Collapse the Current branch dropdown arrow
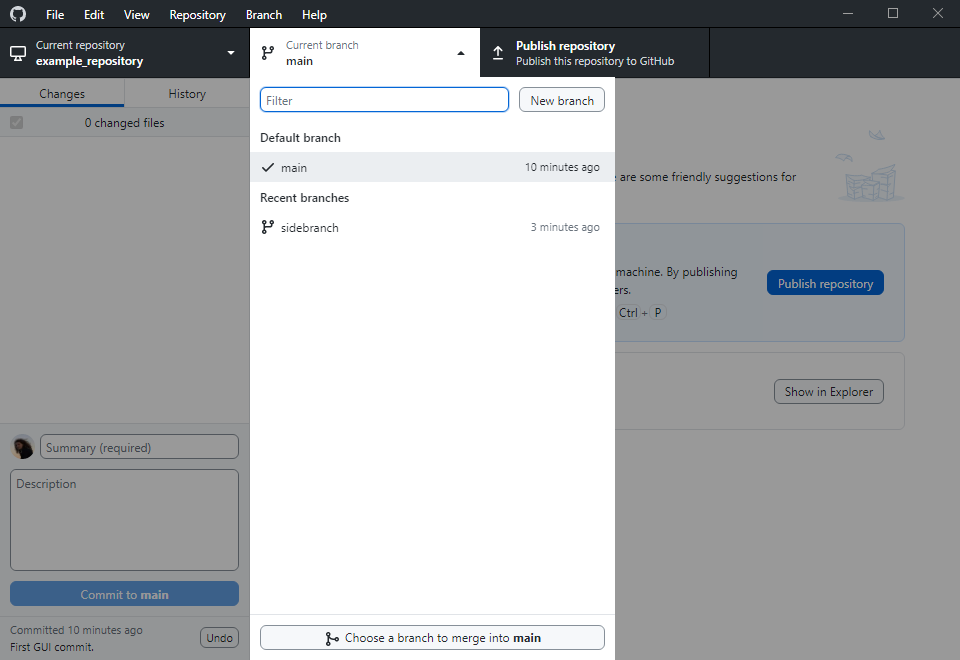The width and height of the screenshot is (960, 660). pyautogui.click(x=461, y=53)
